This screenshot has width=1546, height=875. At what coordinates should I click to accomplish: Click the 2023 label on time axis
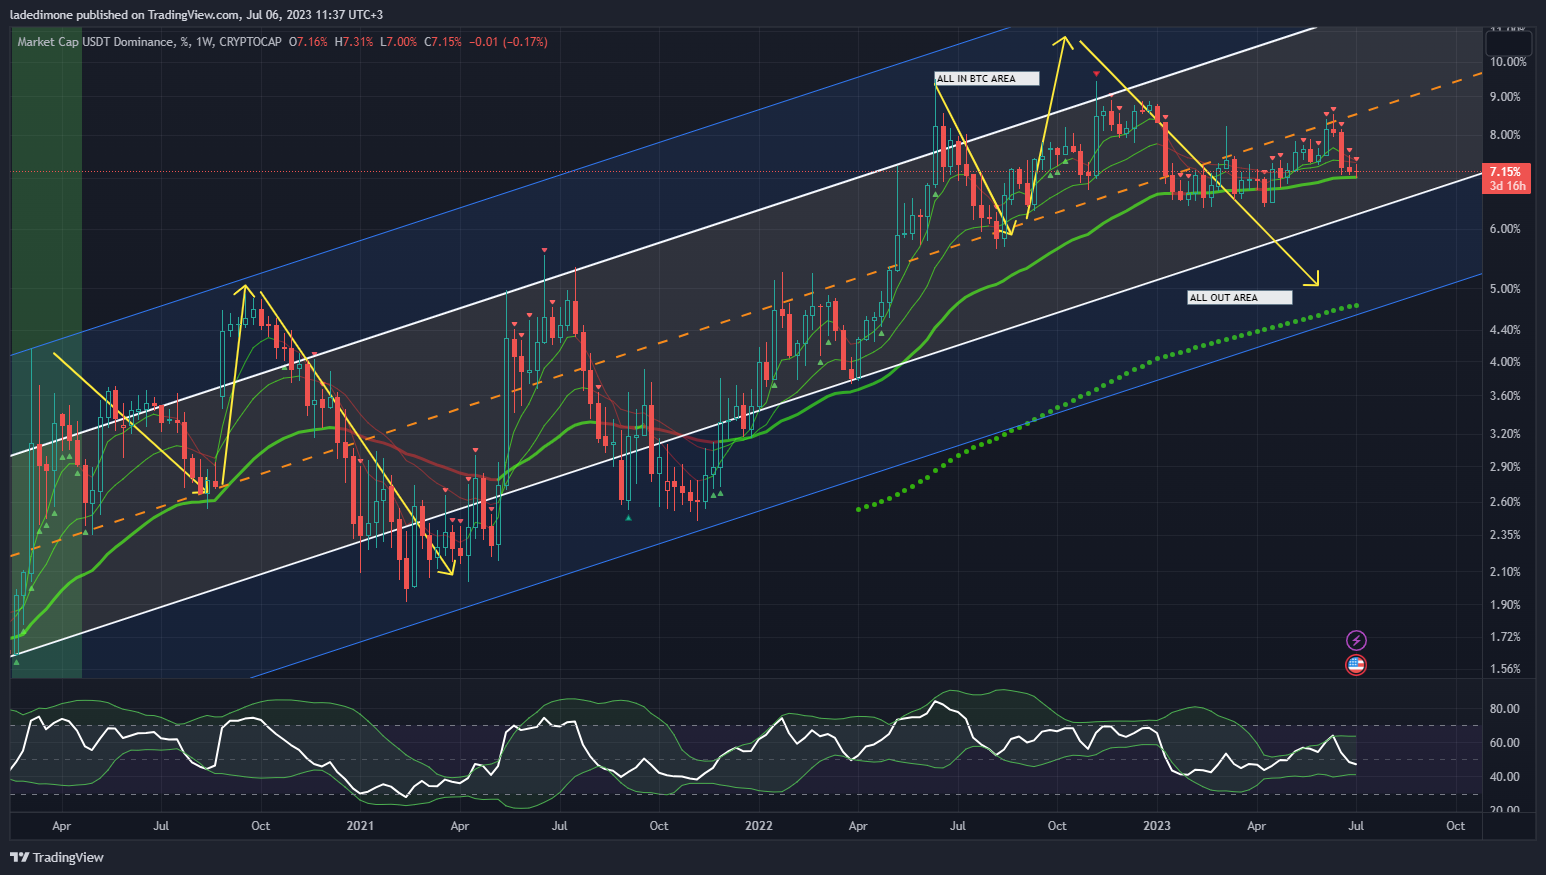1157,826
